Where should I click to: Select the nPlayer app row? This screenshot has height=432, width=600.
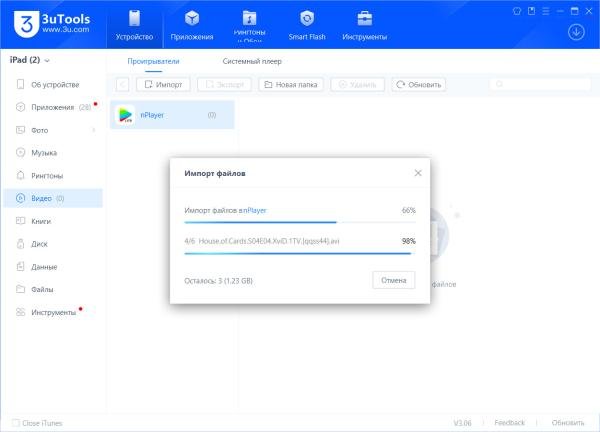coord(172,115)
